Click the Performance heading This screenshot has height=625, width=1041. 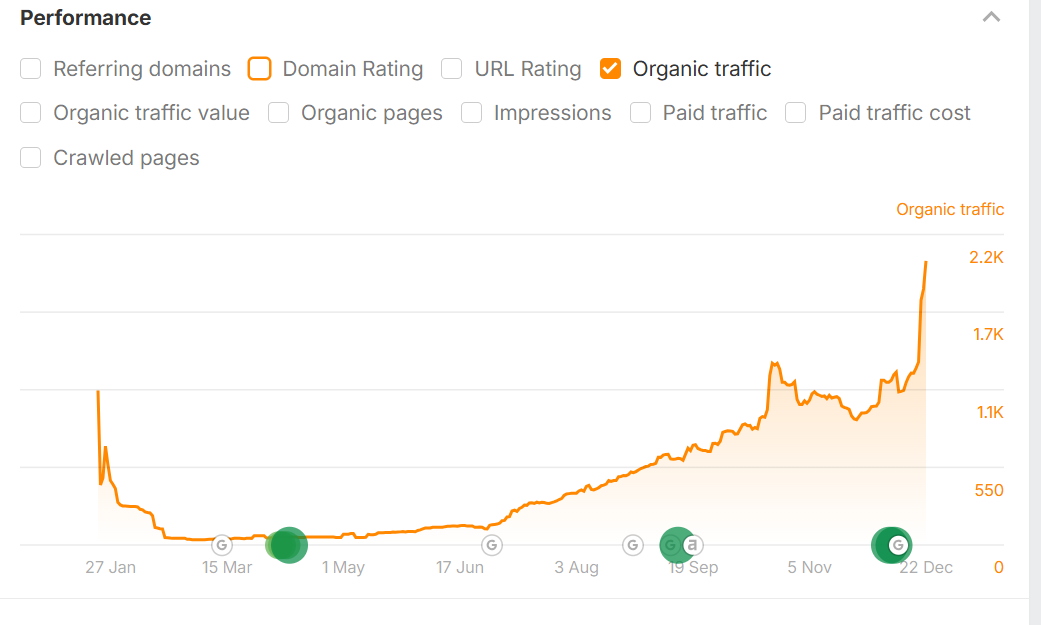[x=86, y=18]
